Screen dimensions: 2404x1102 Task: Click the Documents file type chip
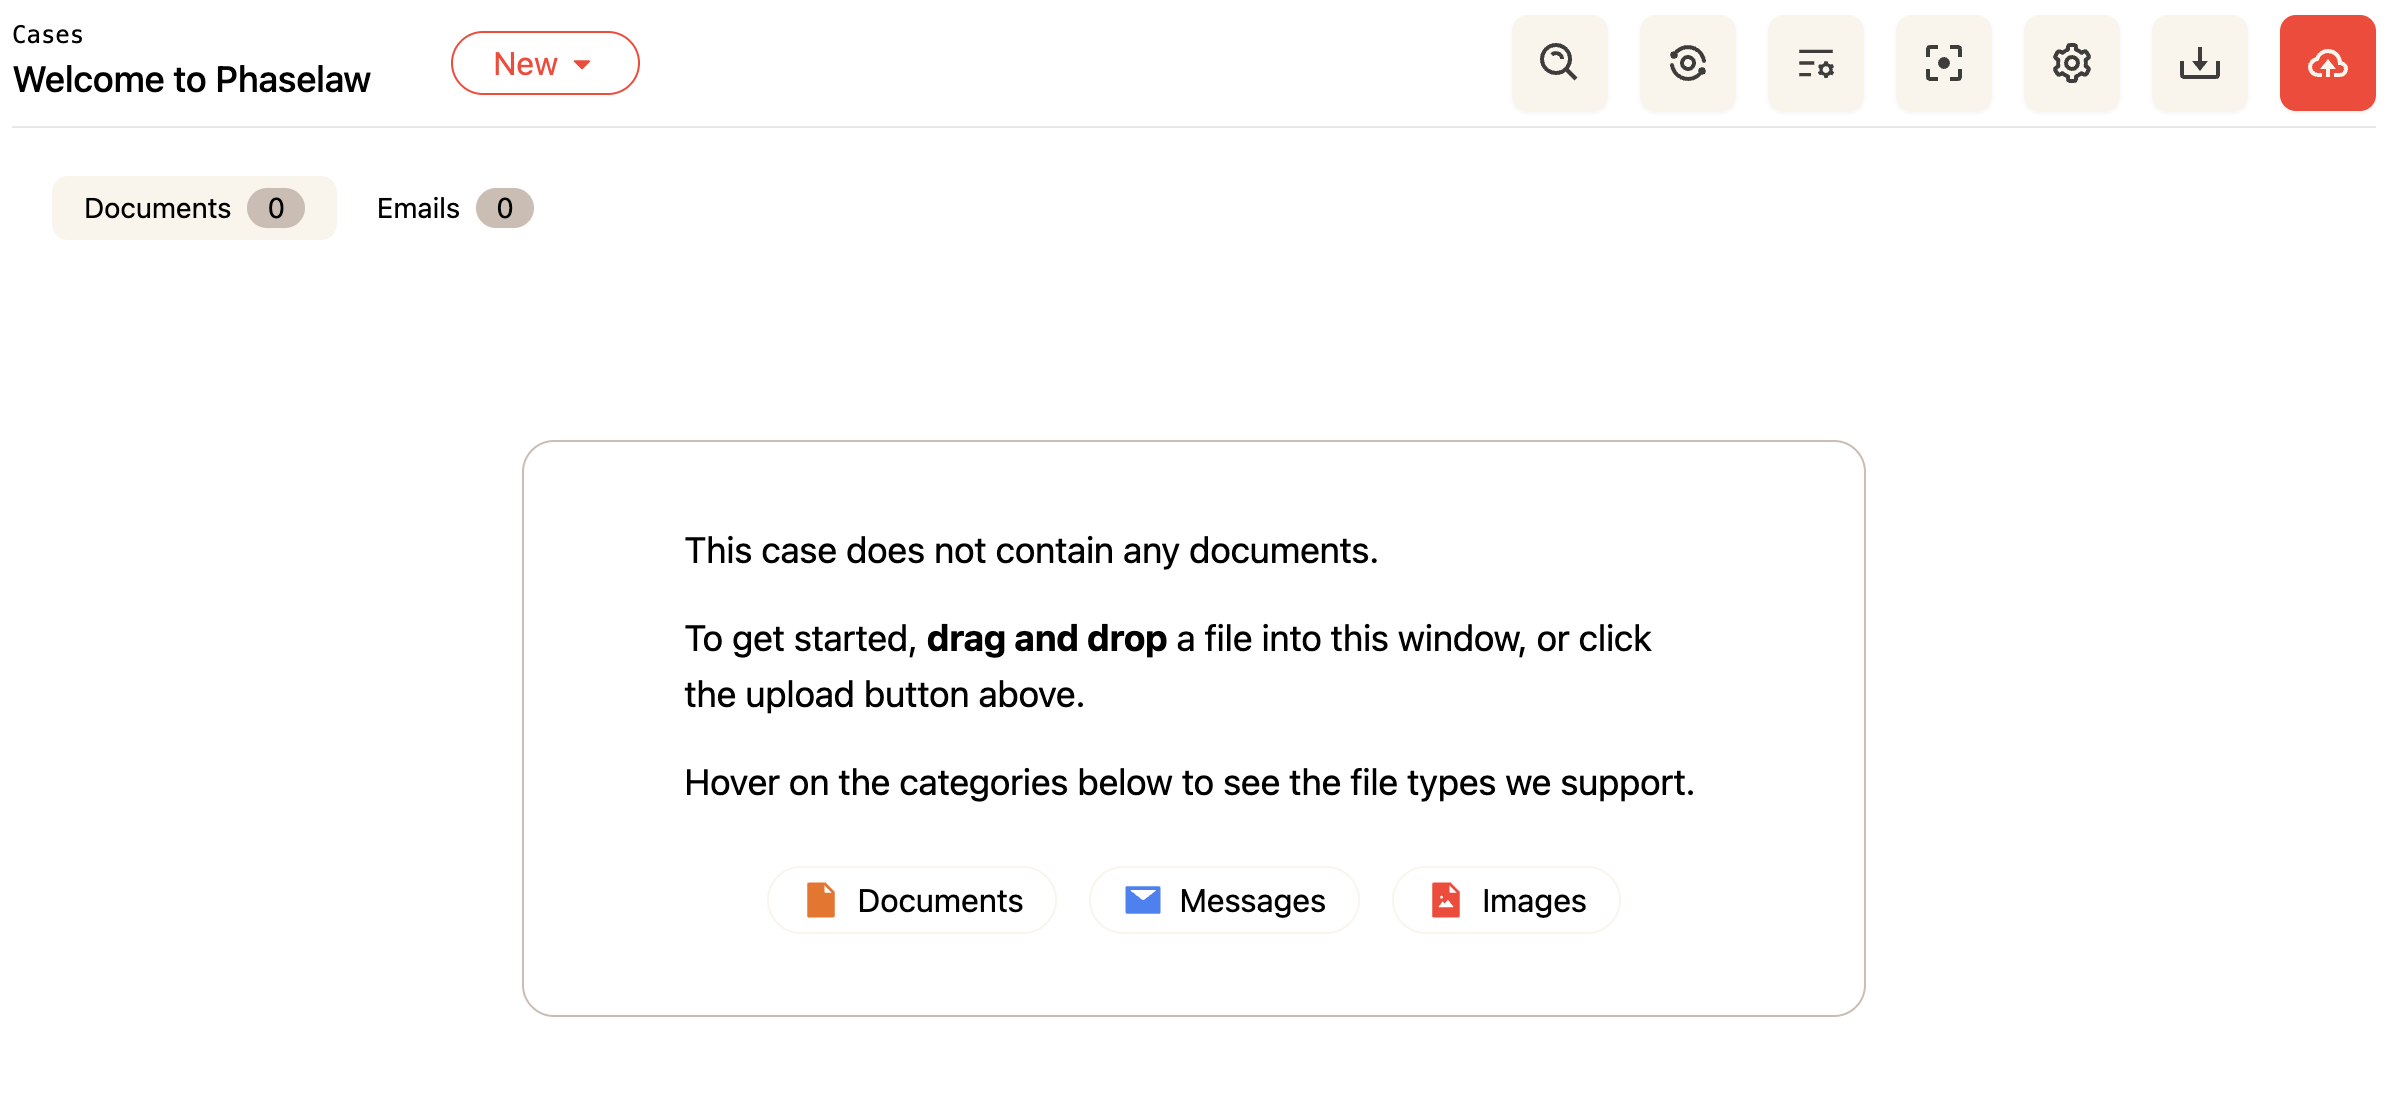[912, 900]
